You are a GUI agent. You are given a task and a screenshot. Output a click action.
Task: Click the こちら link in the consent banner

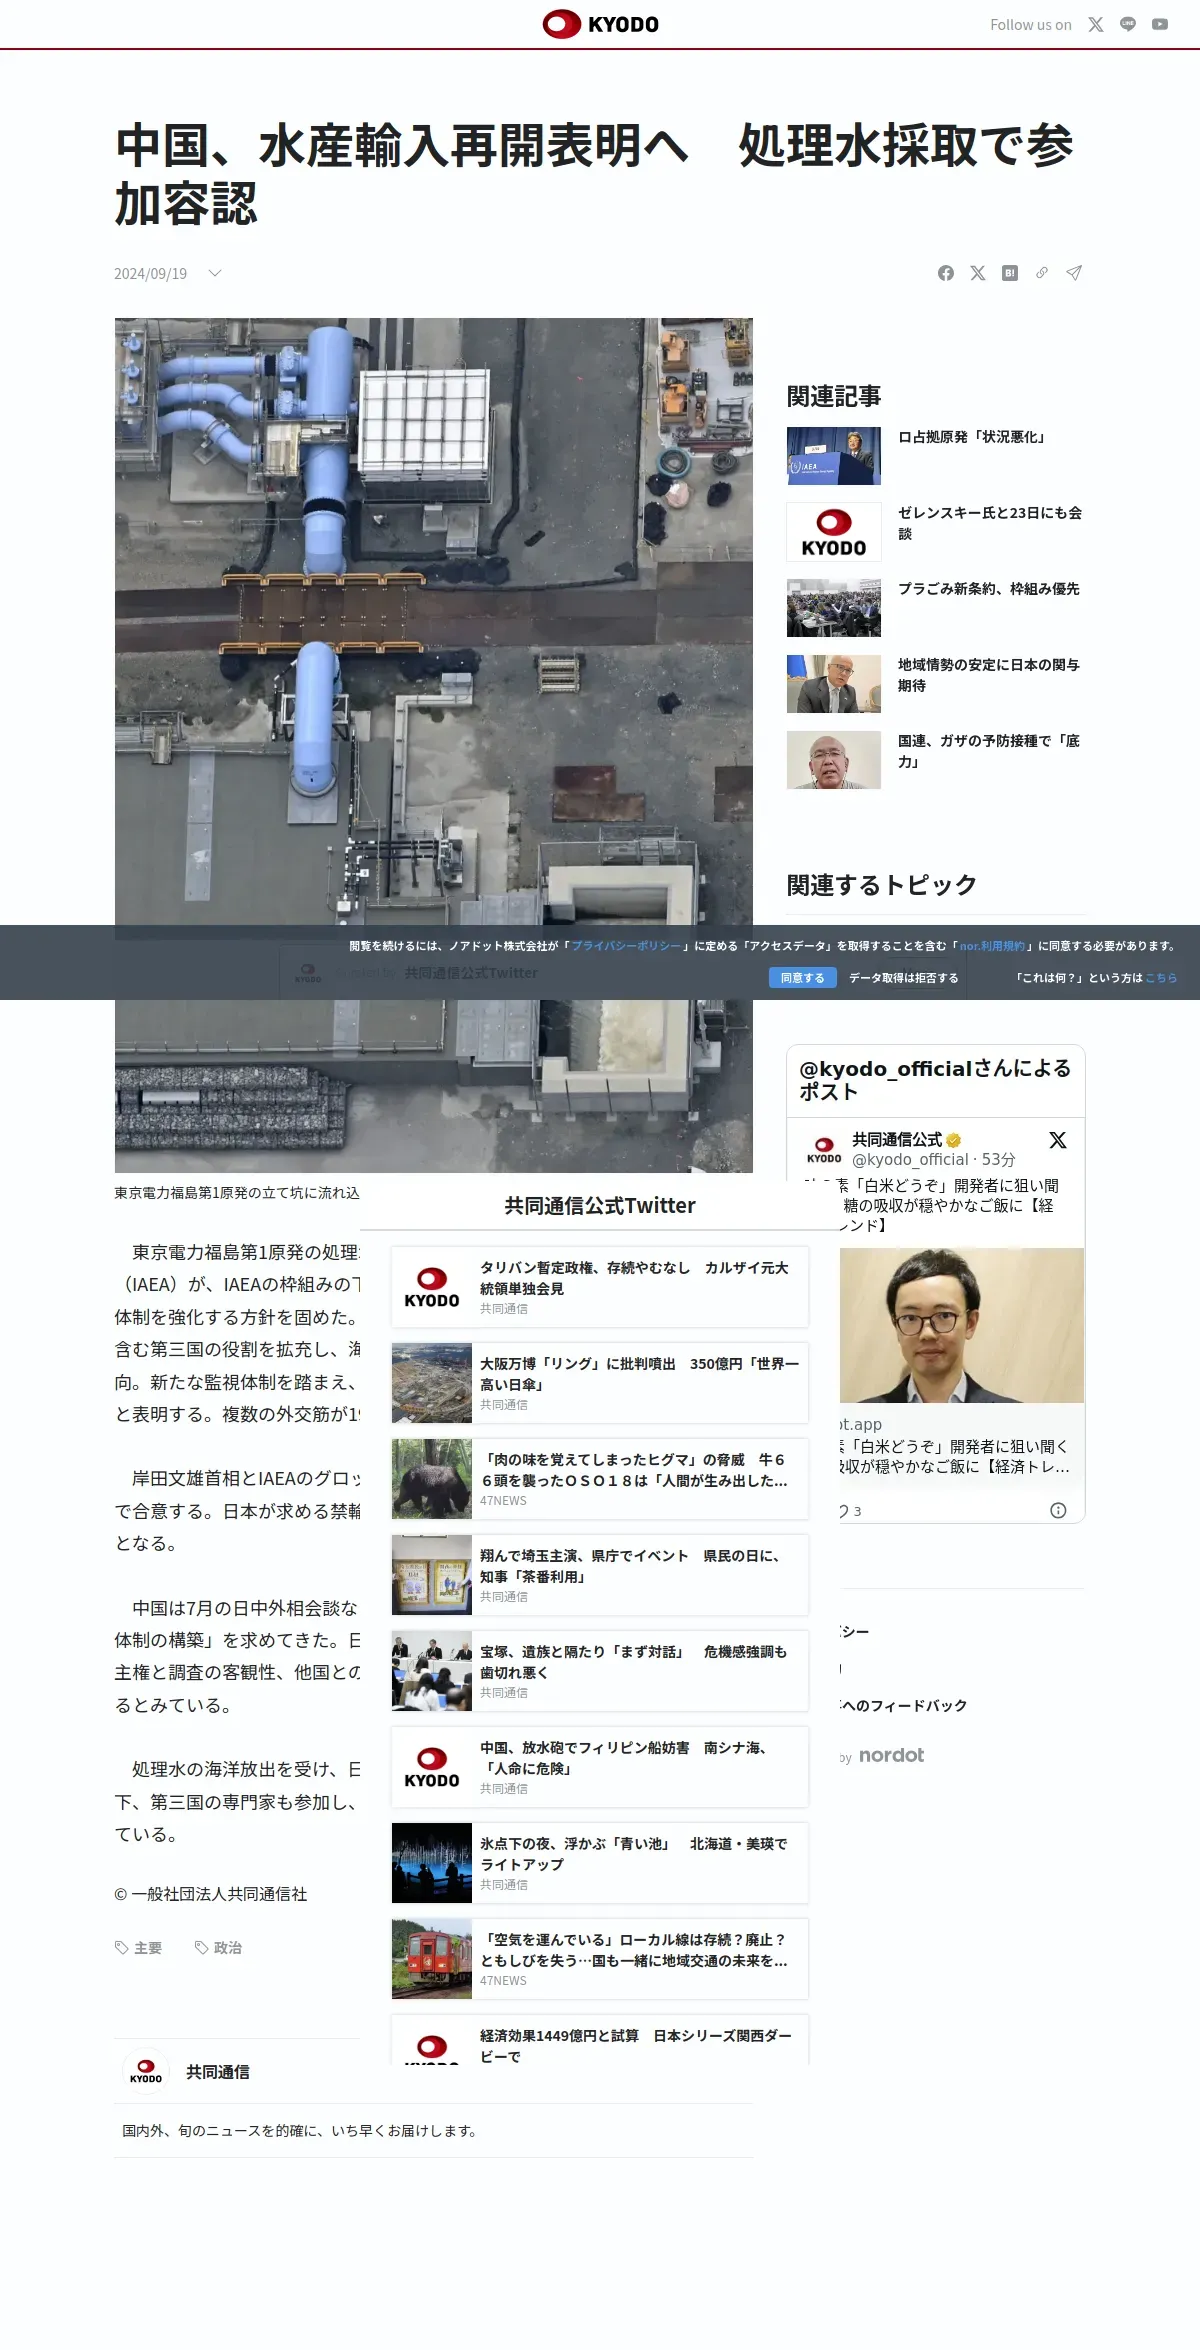coord(1161,978)
